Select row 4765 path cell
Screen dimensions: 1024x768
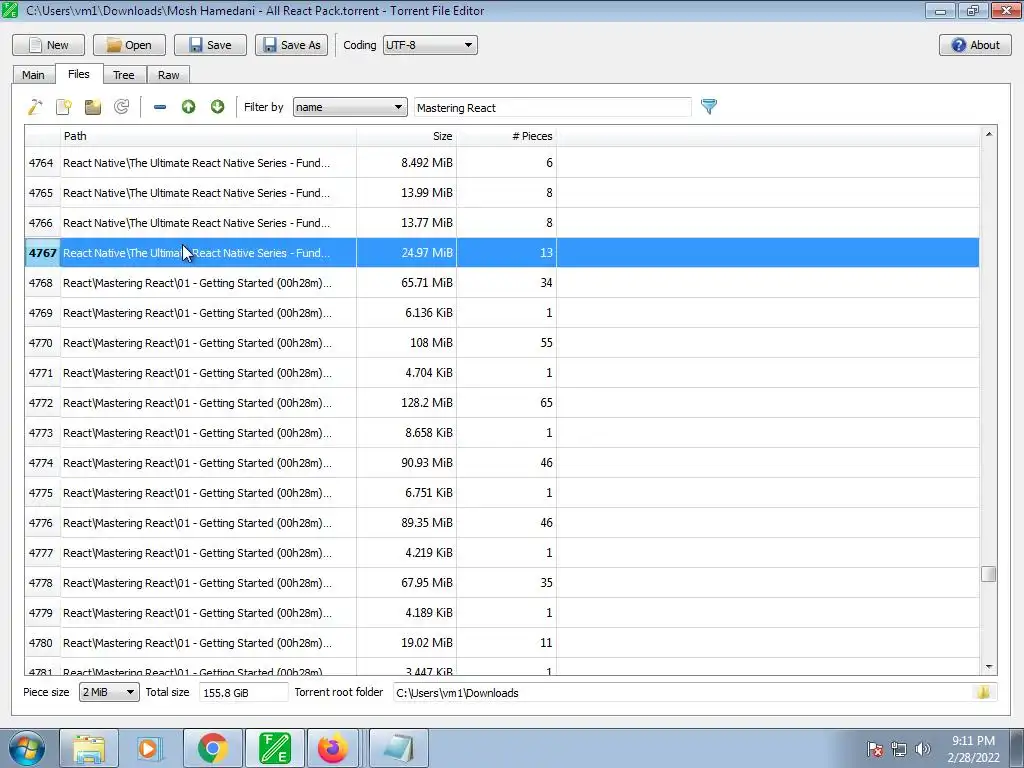(208, 193)
